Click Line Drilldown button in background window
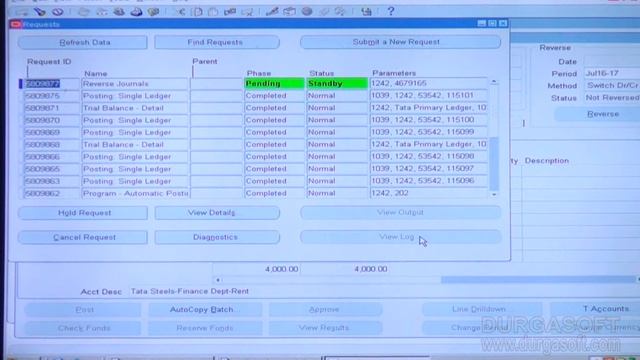Viewport: 640px width, 360px height. pyautogui.click(x=482, y=309)
